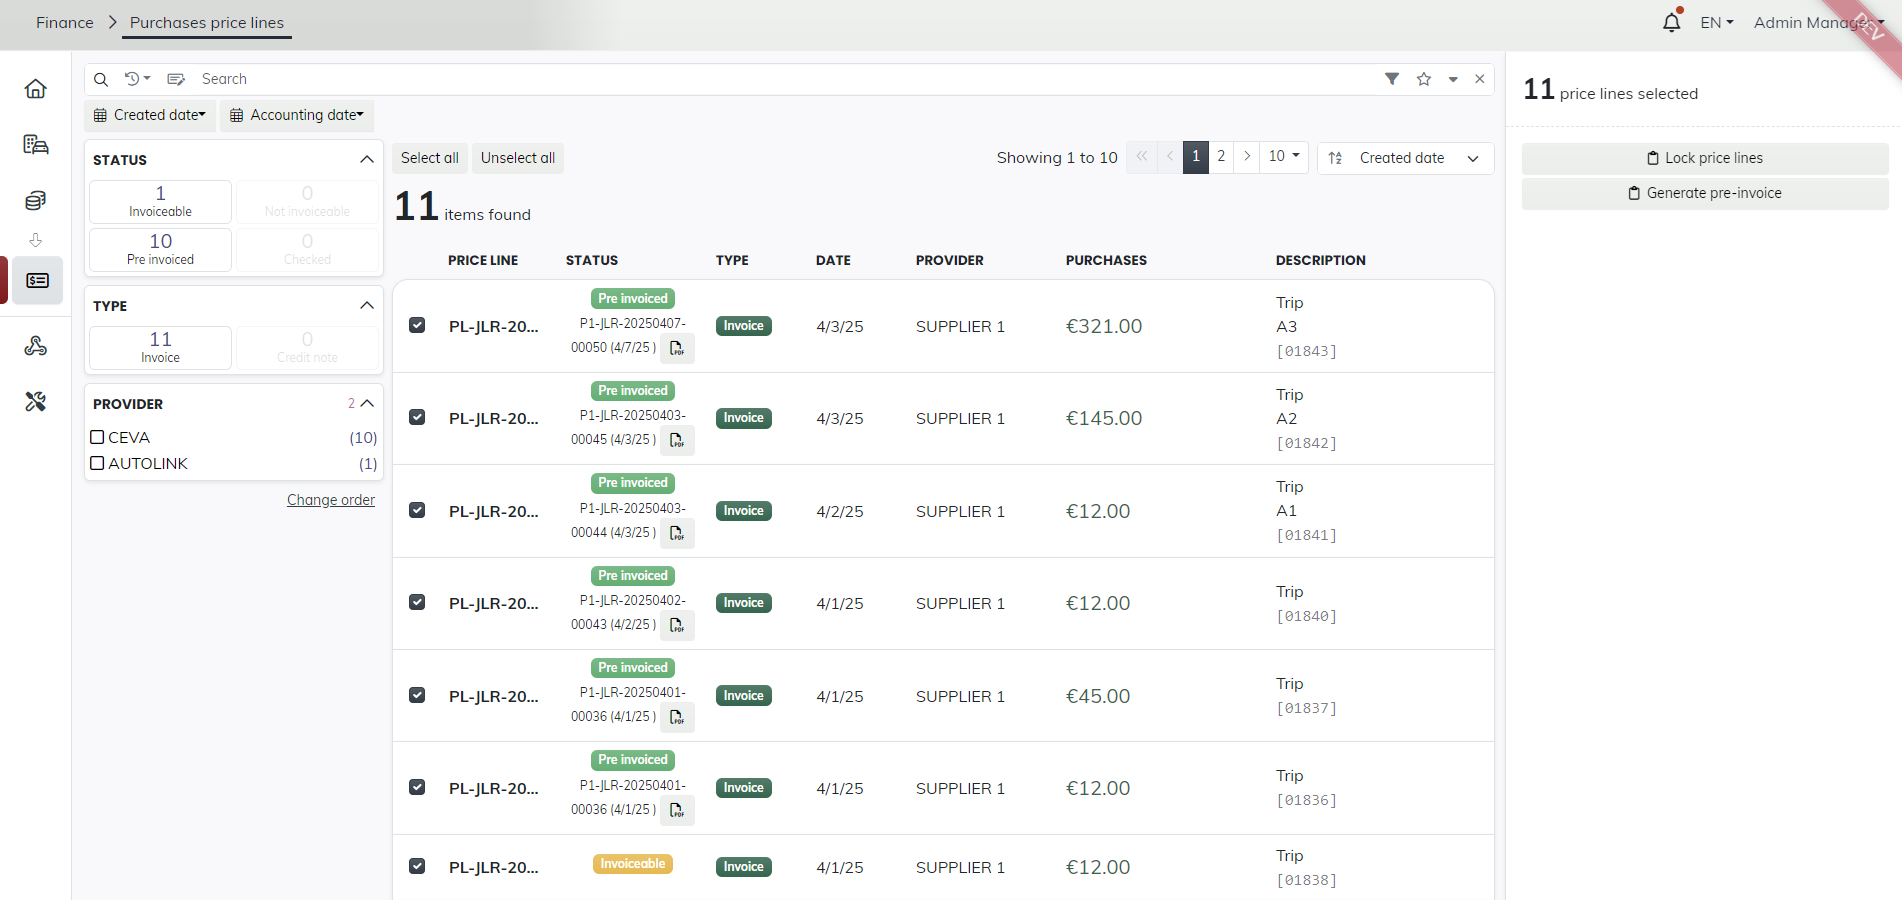Open the coins stack icon in sidebar
This screenshot has width=1902, height=900.
pos(36,201)
